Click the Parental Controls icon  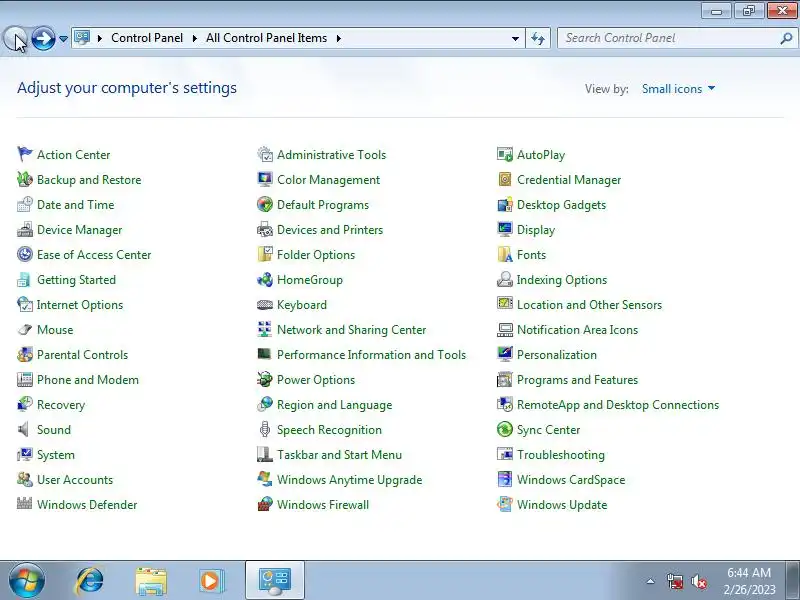click(x=24, y=354)
